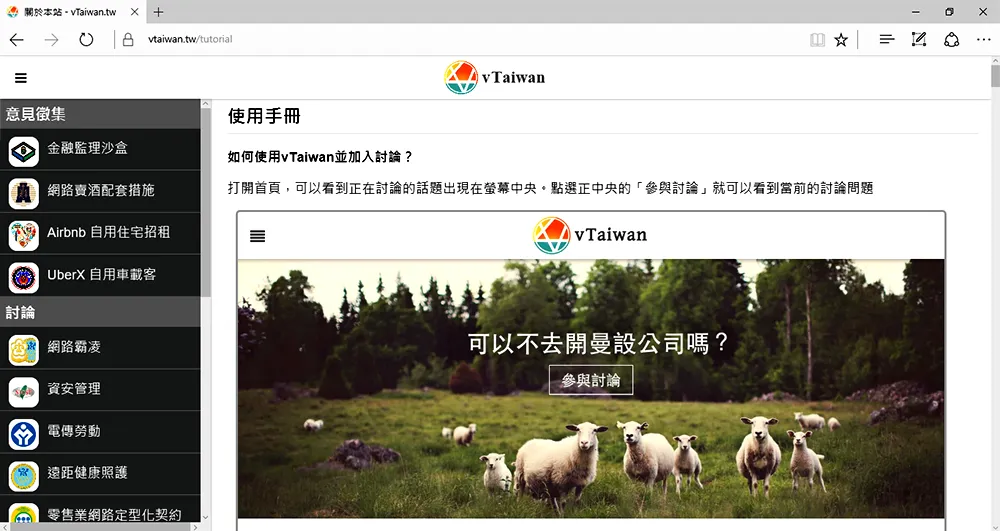The width and height of the screenshot is (1000, 531).
Task: Click the 參與討論 button on the sheep image
Action: (591, 380)
